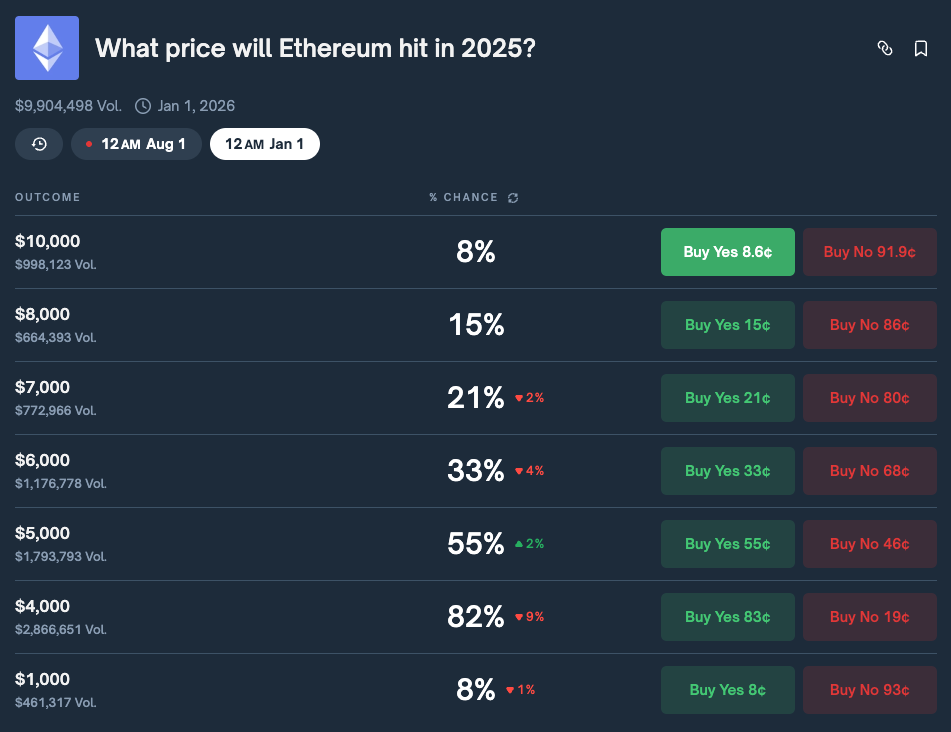
Task: Bookmark this Ethereum market
Action: click(921, 48)
